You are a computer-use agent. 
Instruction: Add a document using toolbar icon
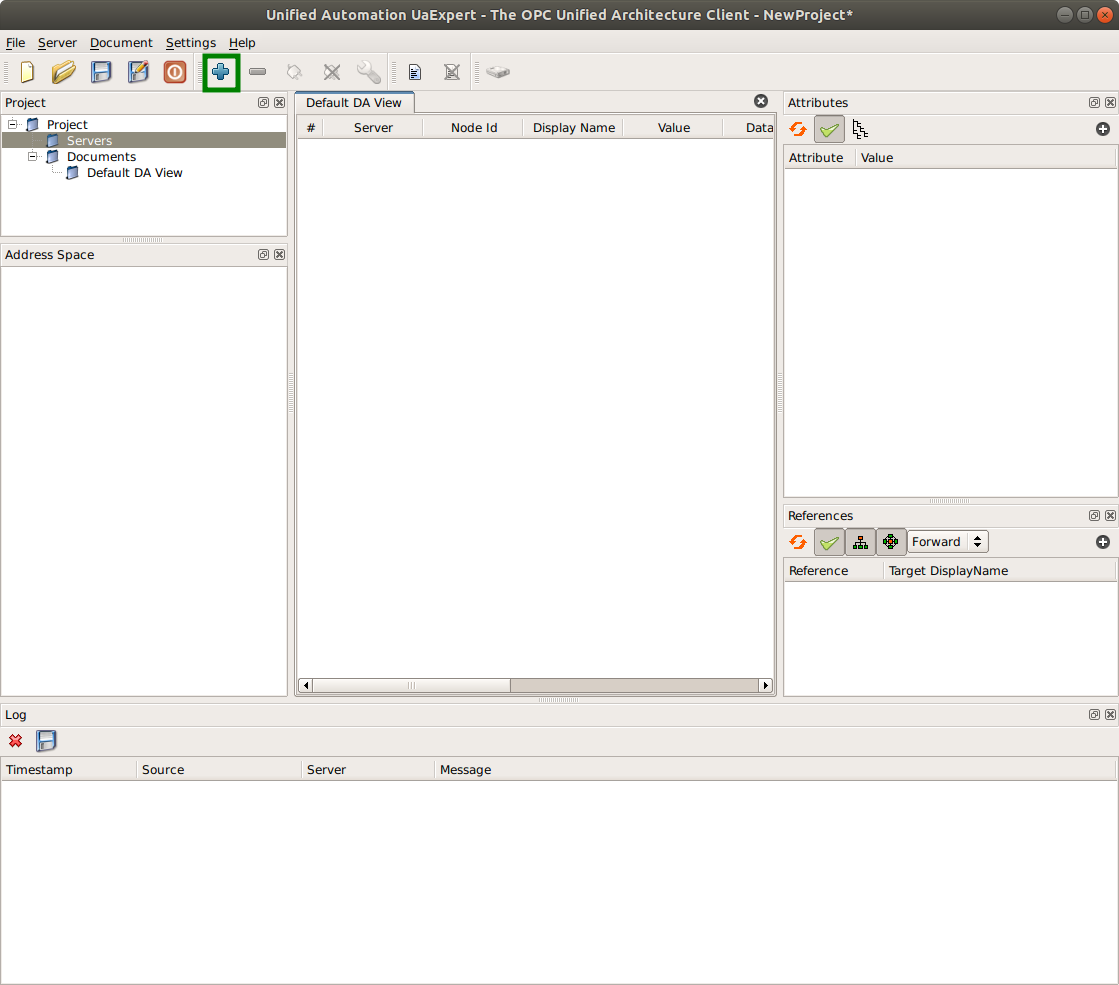click(x=415, y=72)
